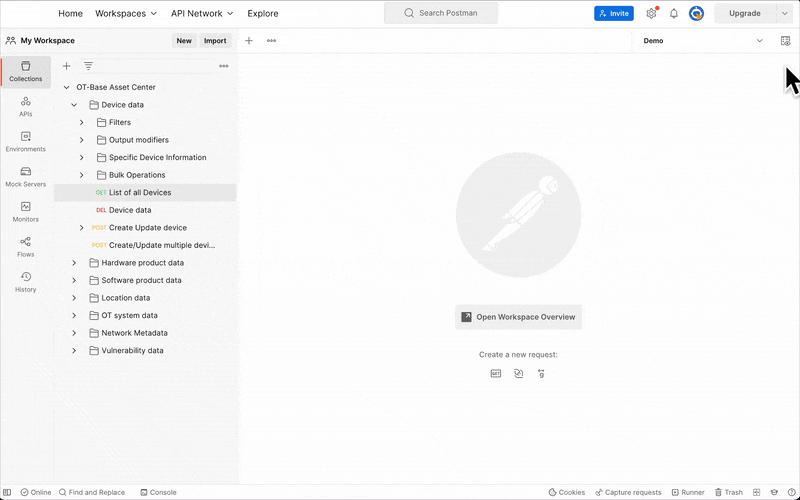Click the two-pane view icon in status bar

coord(757,492)
